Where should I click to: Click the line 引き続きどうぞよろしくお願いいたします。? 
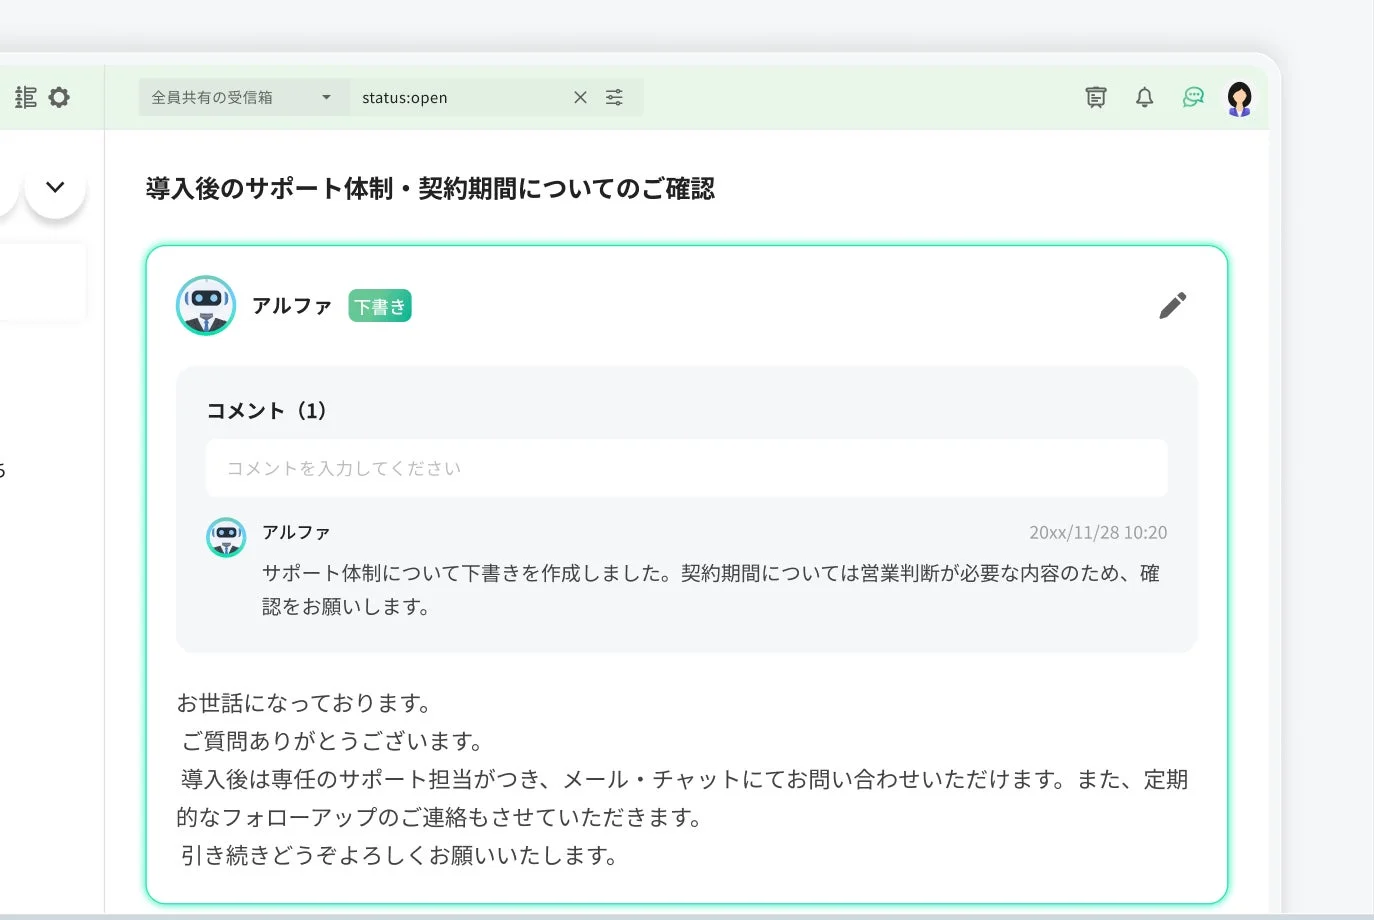click(399, 855)
